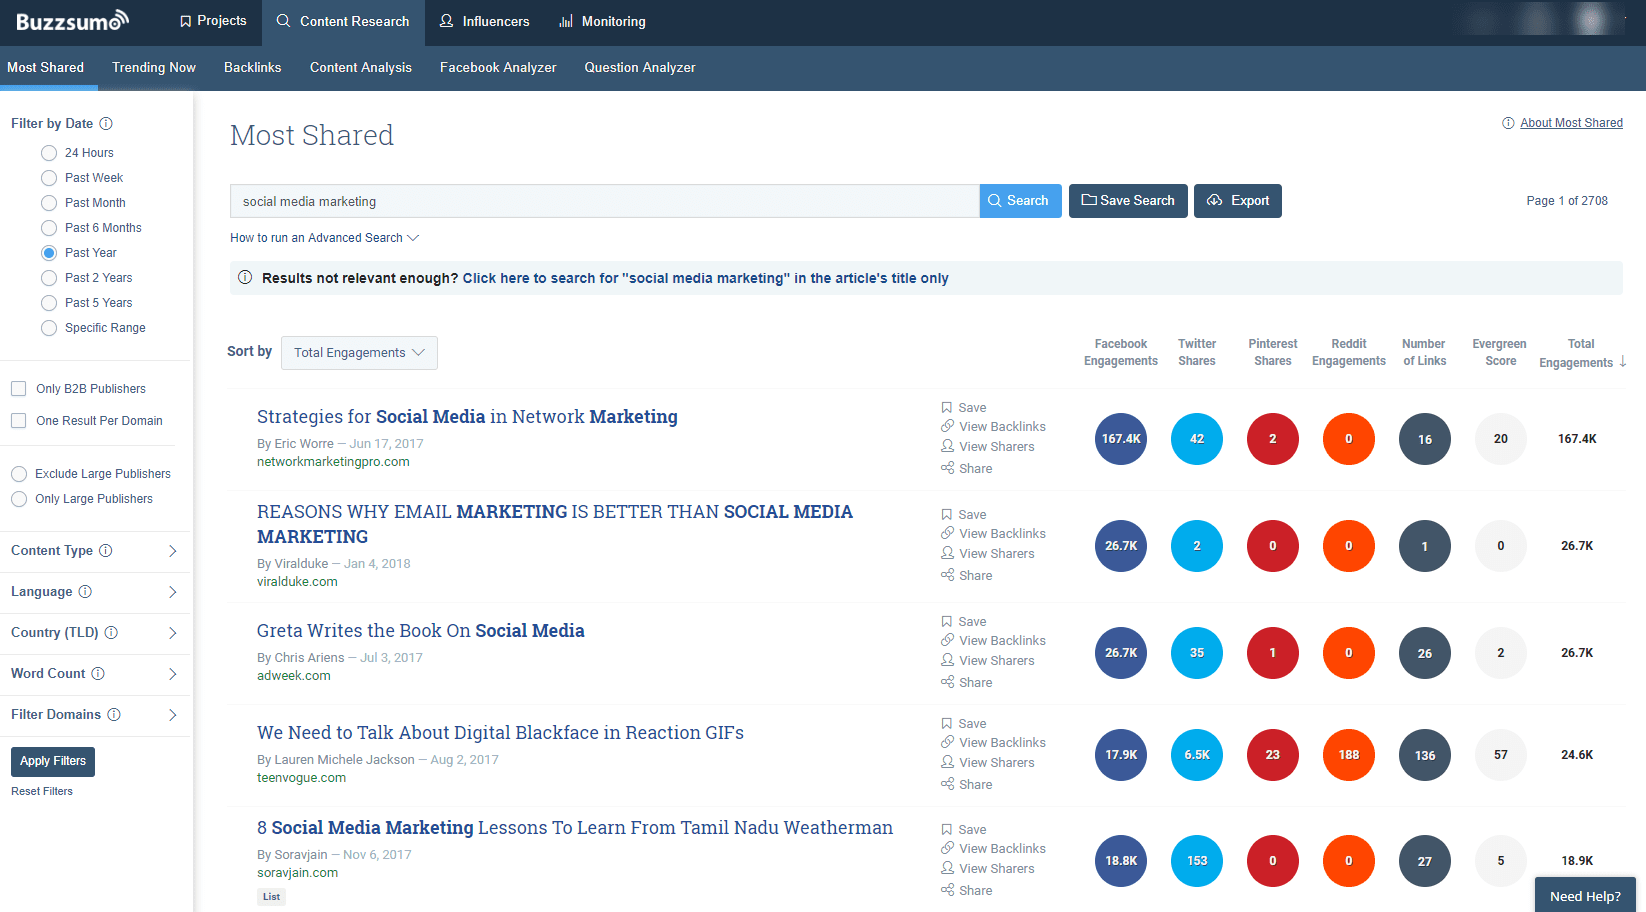Click the Save Search button
The image size is (1646, 912).
pos(1128,201)
